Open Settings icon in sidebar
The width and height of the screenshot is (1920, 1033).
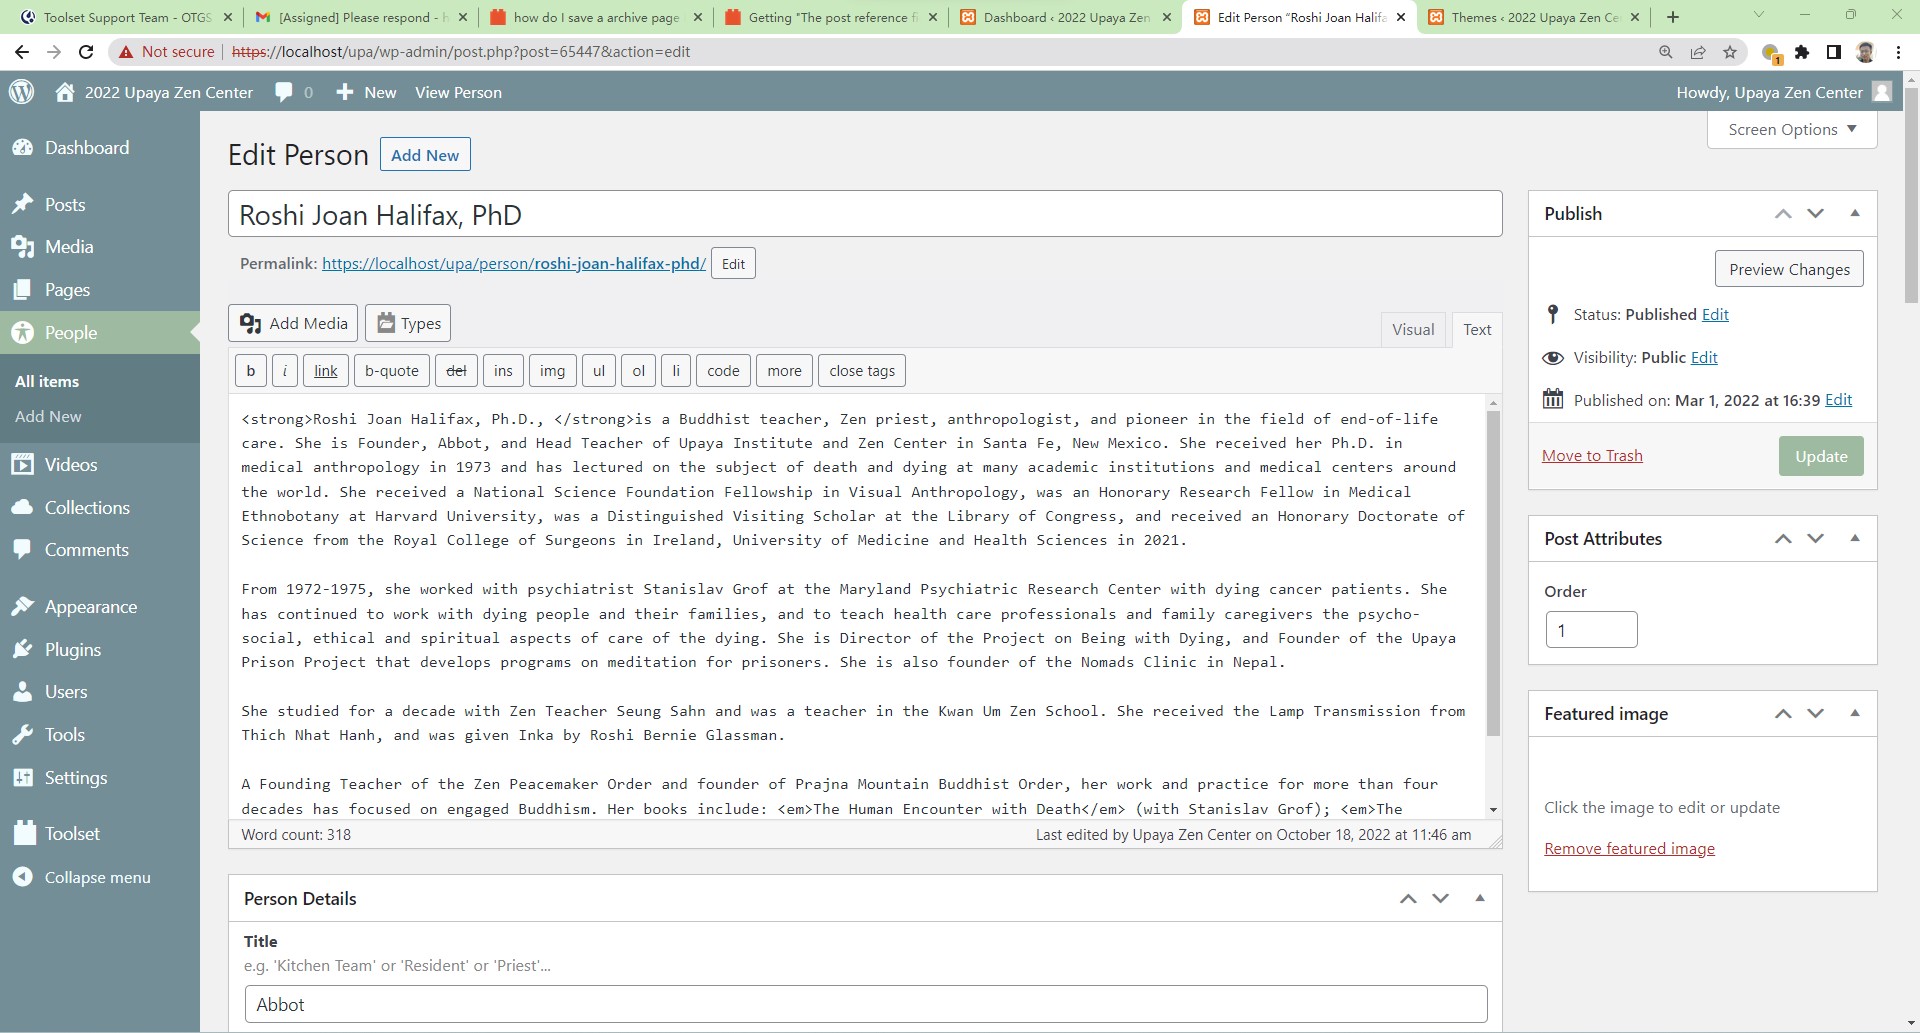[x=23, y=778]
